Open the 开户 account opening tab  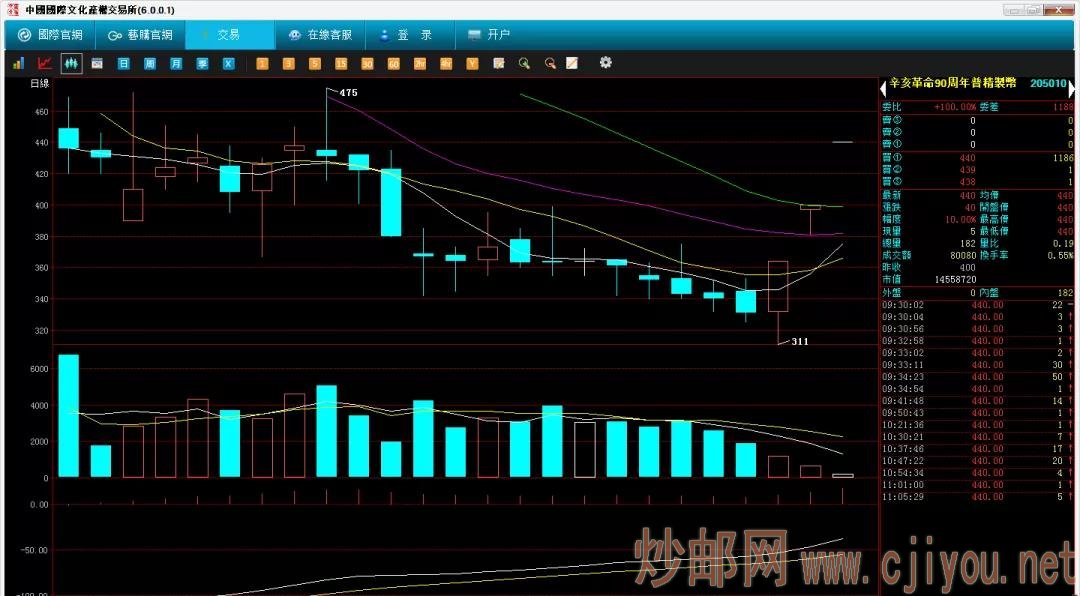(x=489, y=35)
